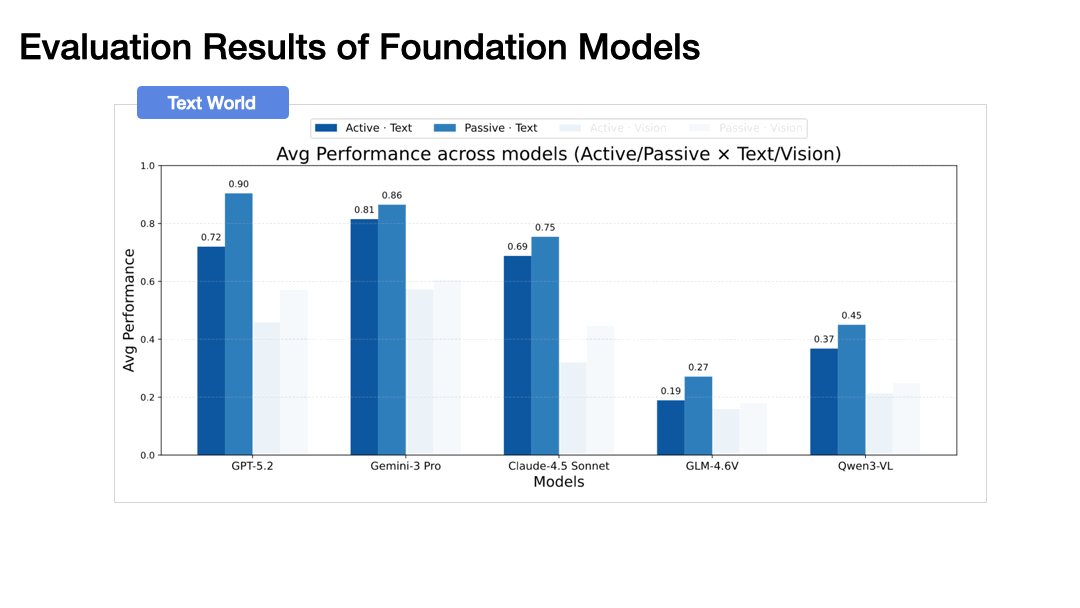Select the slide title Evaluation Results text
Viewport: 1080px width, 608px height.
point(359,47)
